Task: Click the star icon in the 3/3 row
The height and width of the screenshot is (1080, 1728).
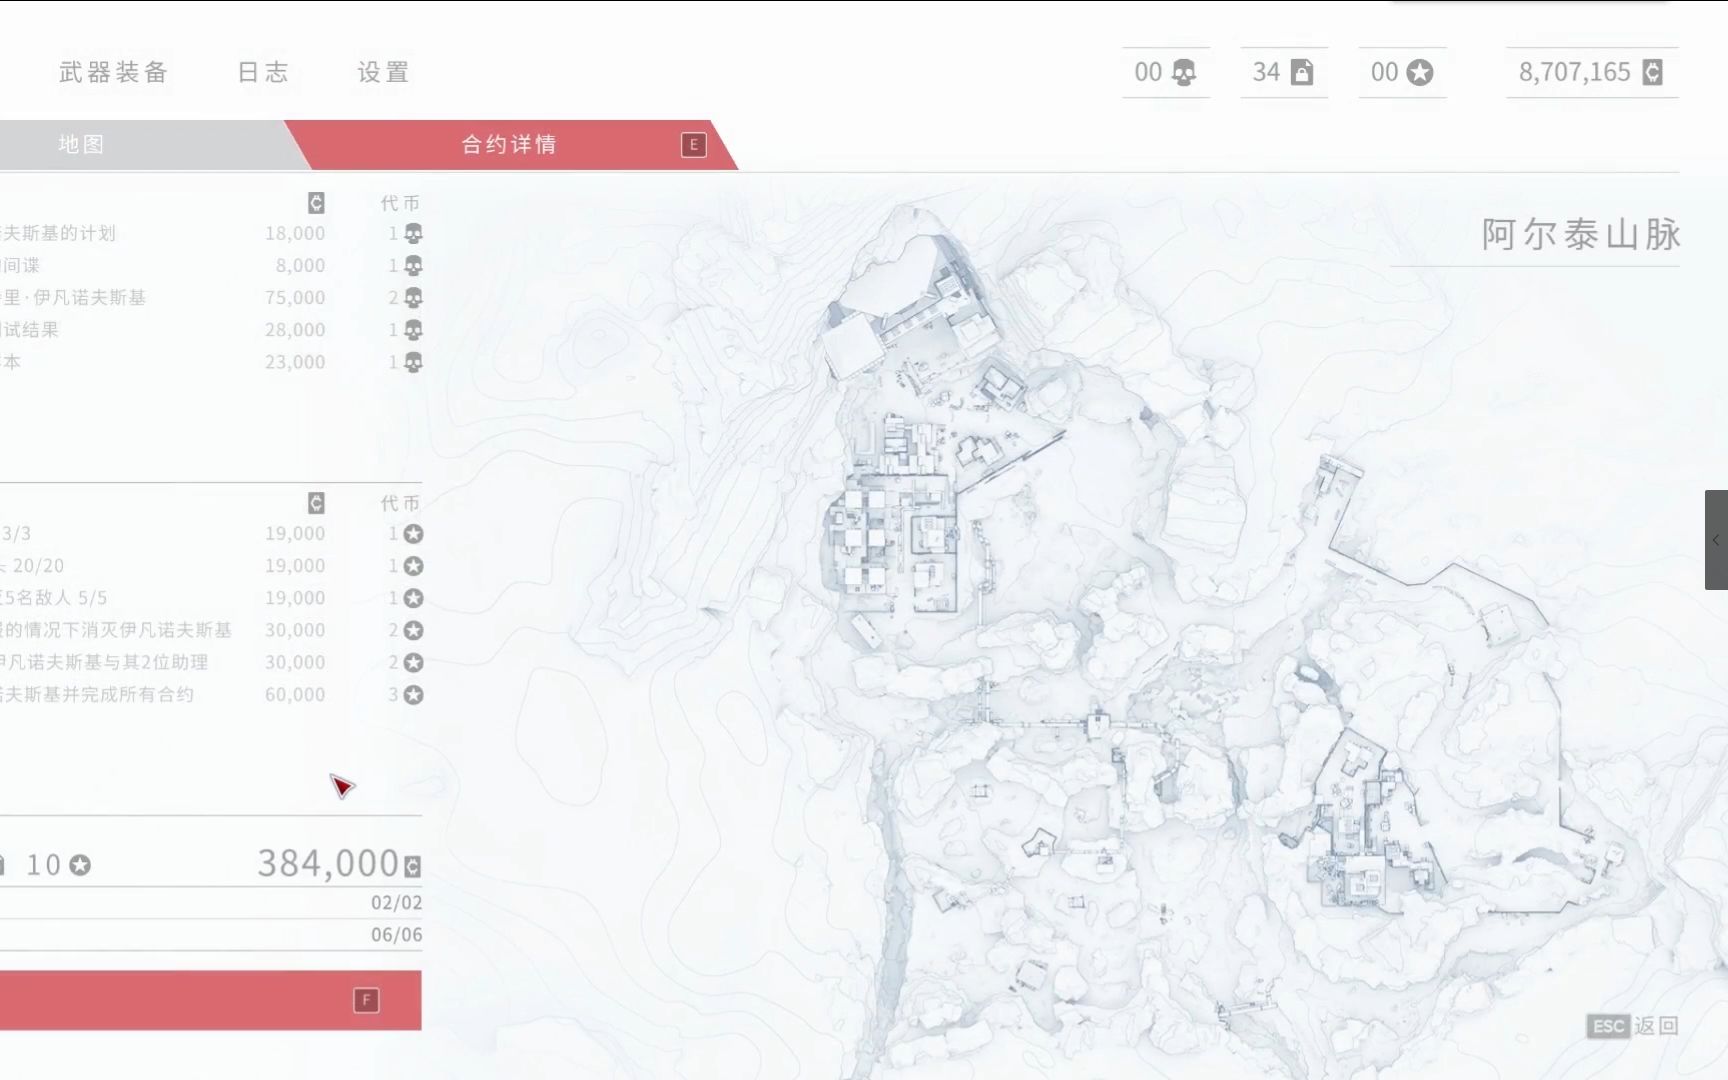Action: tap(413, 534)
